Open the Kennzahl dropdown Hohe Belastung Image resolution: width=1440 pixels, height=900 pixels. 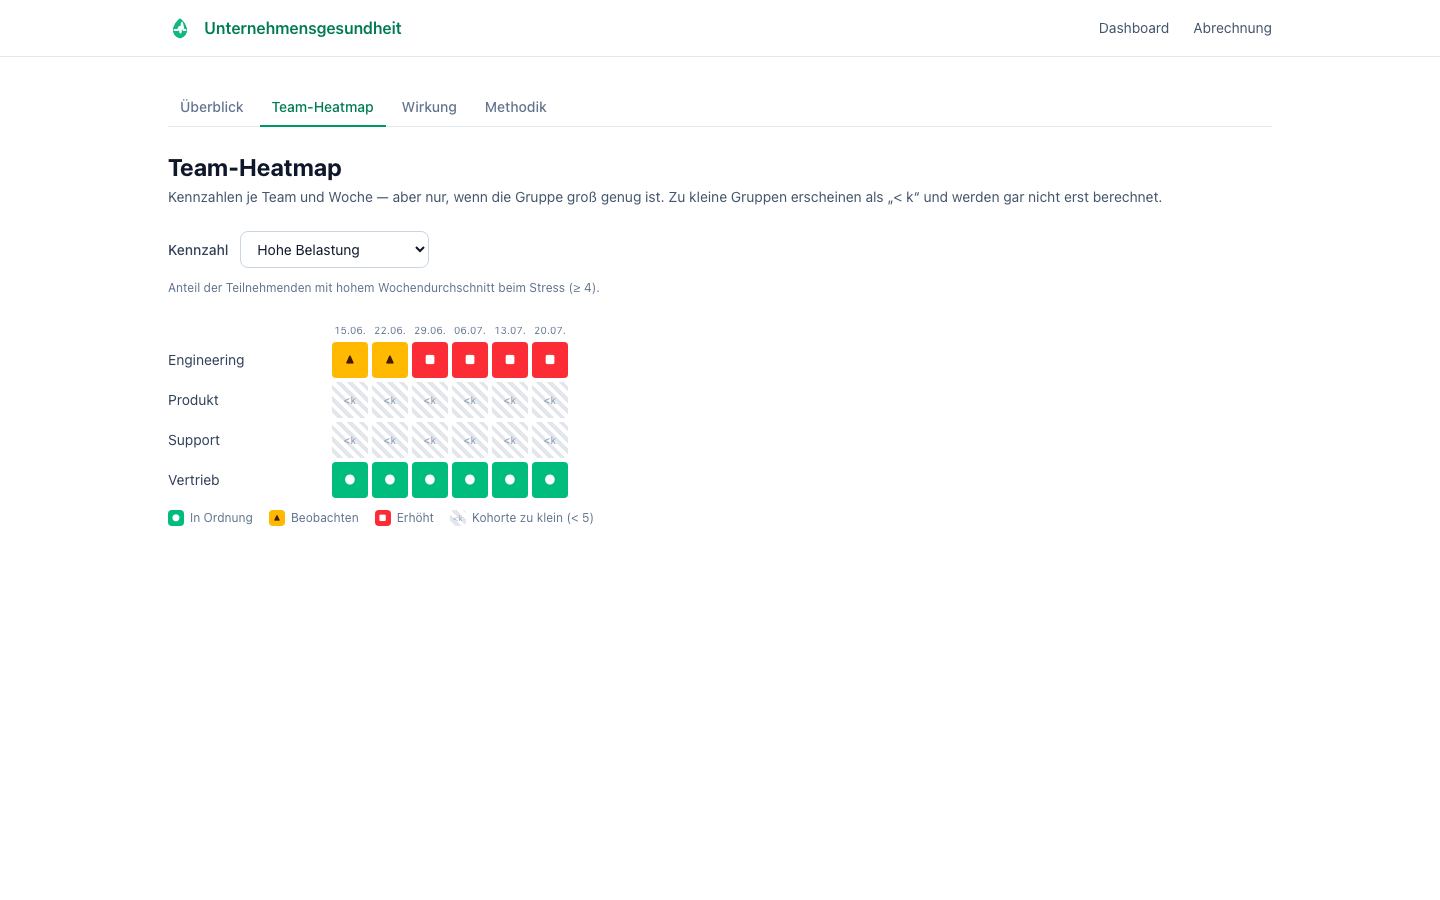click(x=334, y=250)
